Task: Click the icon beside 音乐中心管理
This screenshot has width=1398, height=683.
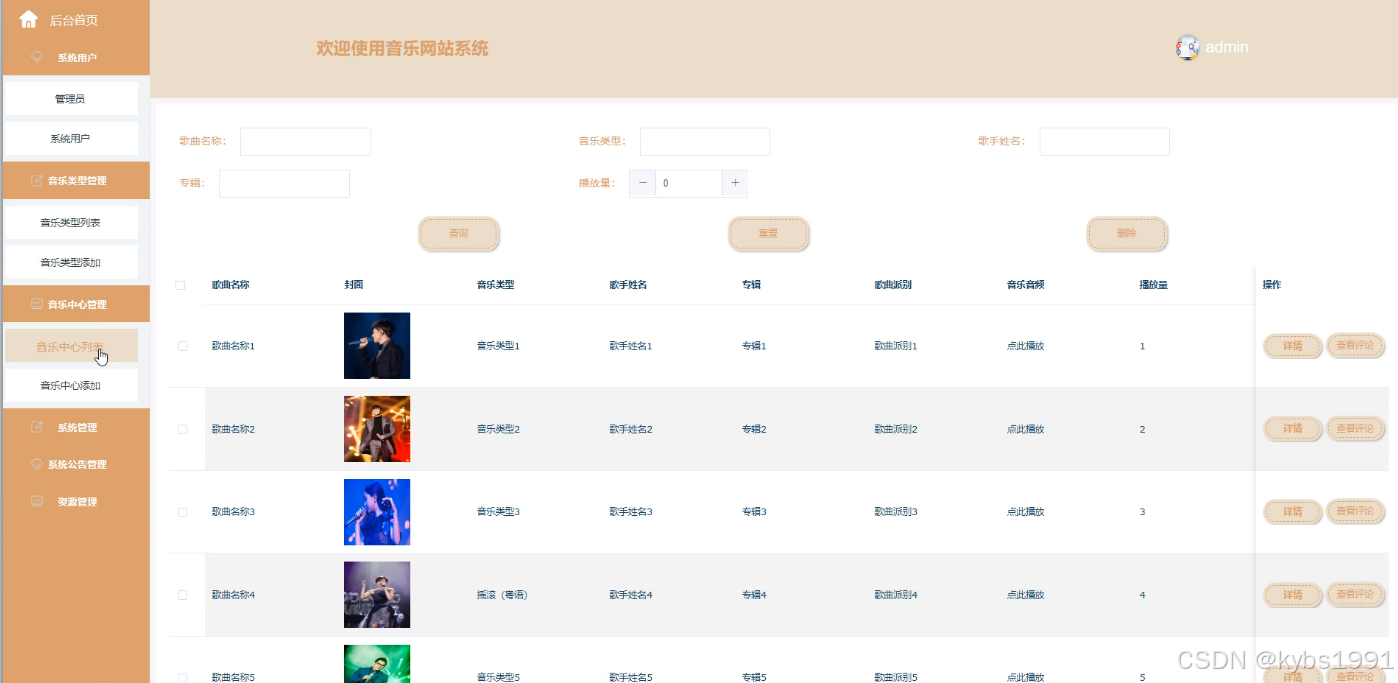Action: click(x=37, y=304)
